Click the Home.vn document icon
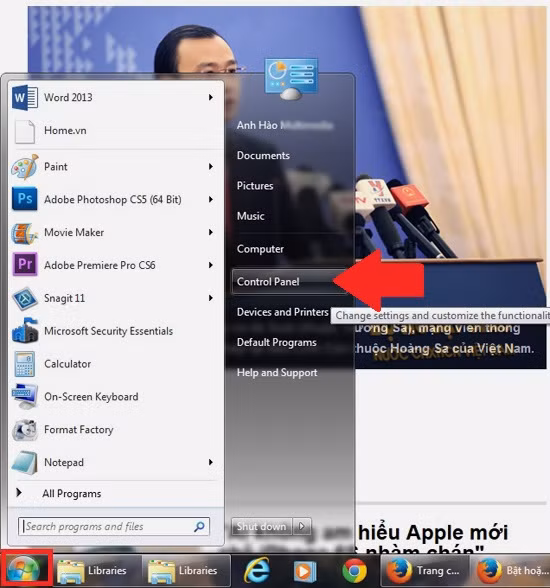The height and width of the screenshot is (588, 550). (25, 131)
